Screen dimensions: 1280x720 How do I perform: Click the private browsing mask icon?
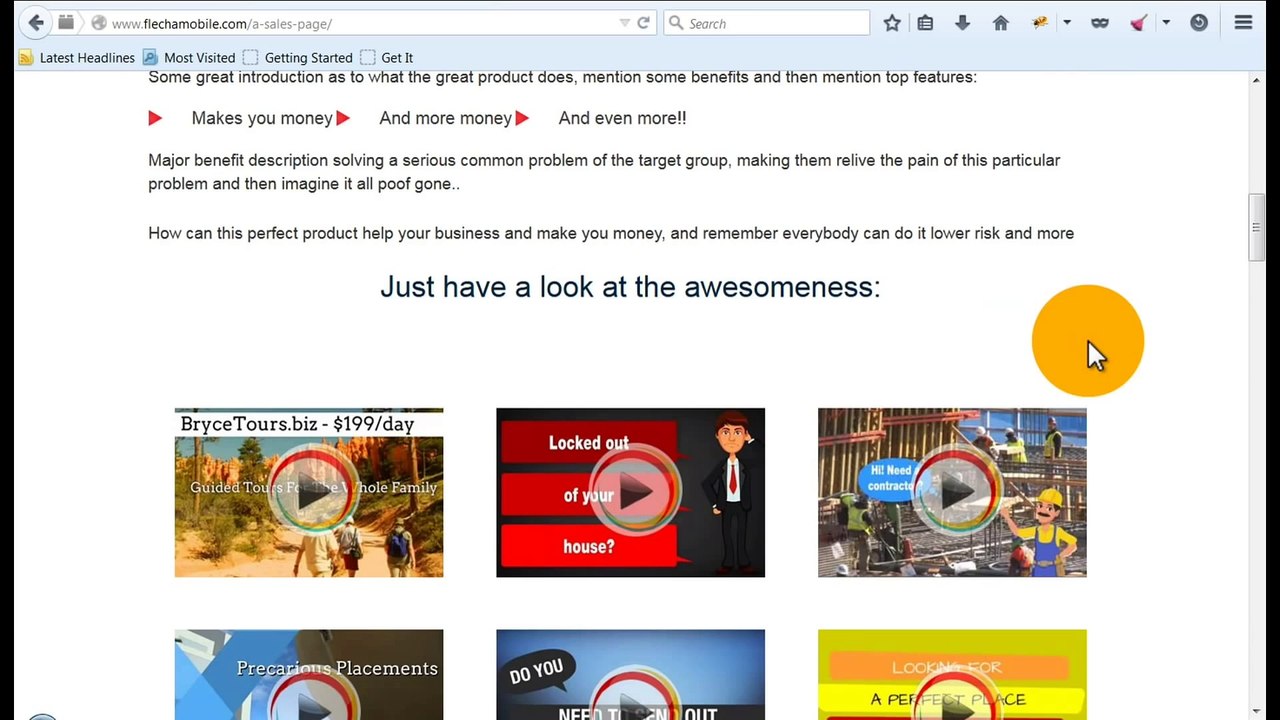point(1100,23)
